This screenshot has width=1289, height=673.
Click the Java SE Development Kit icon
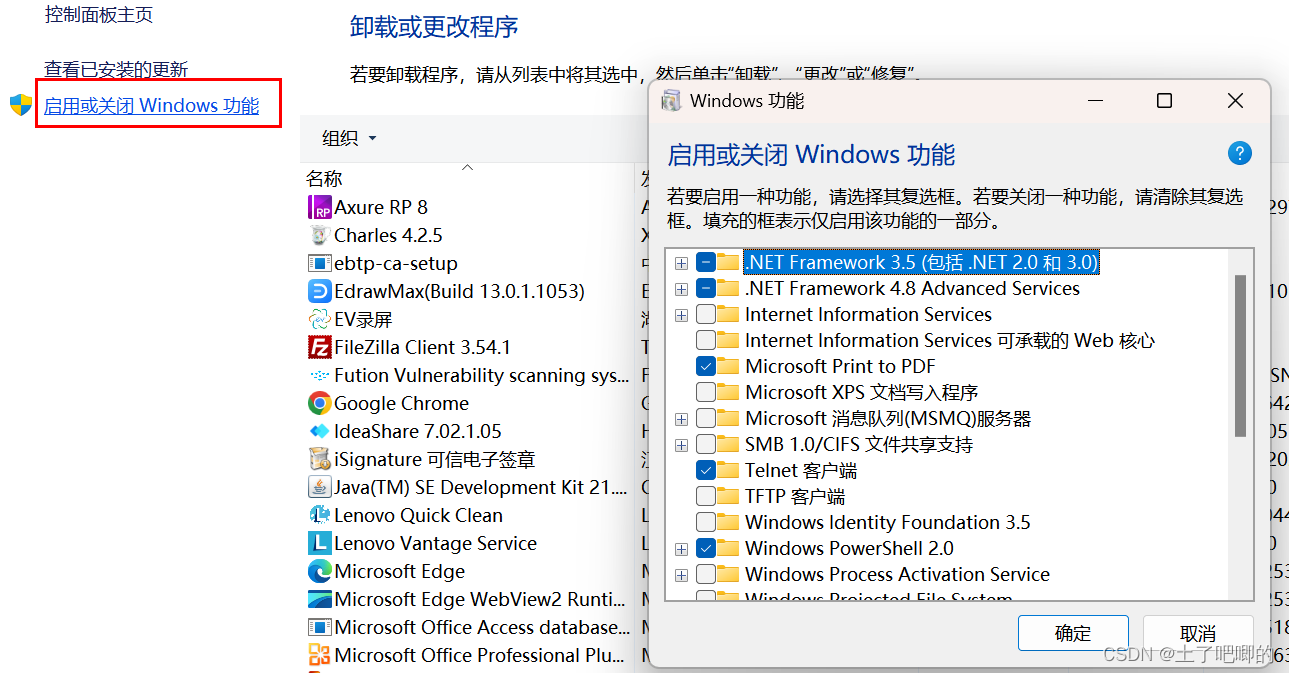point(320,487)
